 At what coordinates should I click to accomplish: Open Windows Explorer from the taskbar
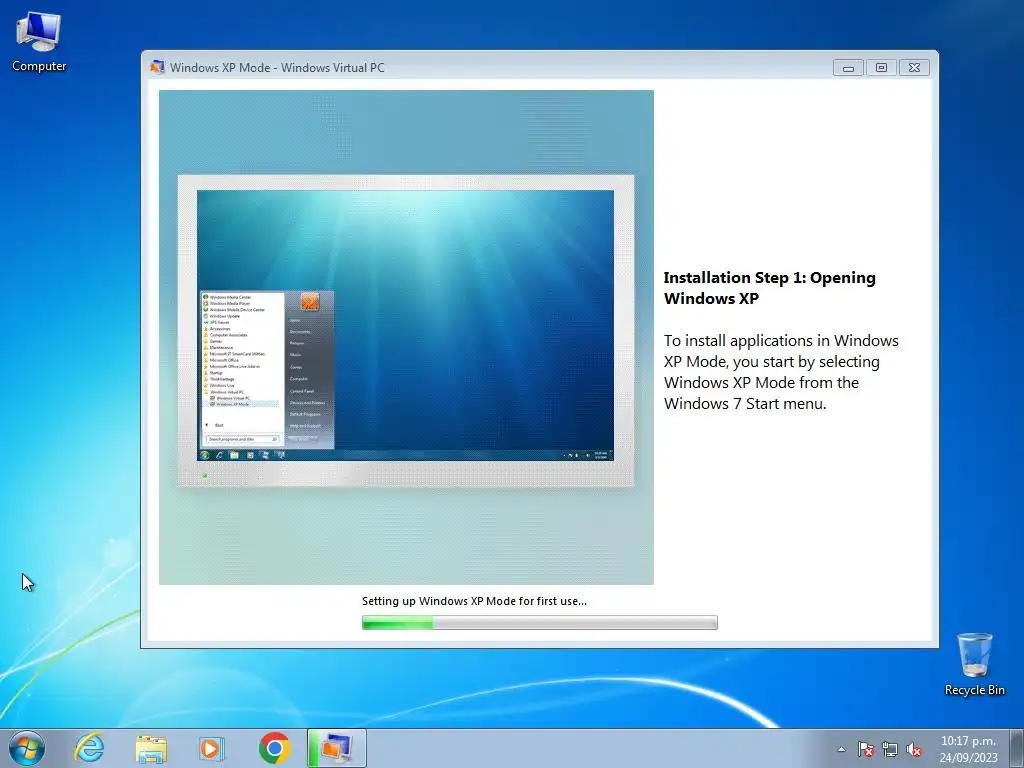coord(151,748)
